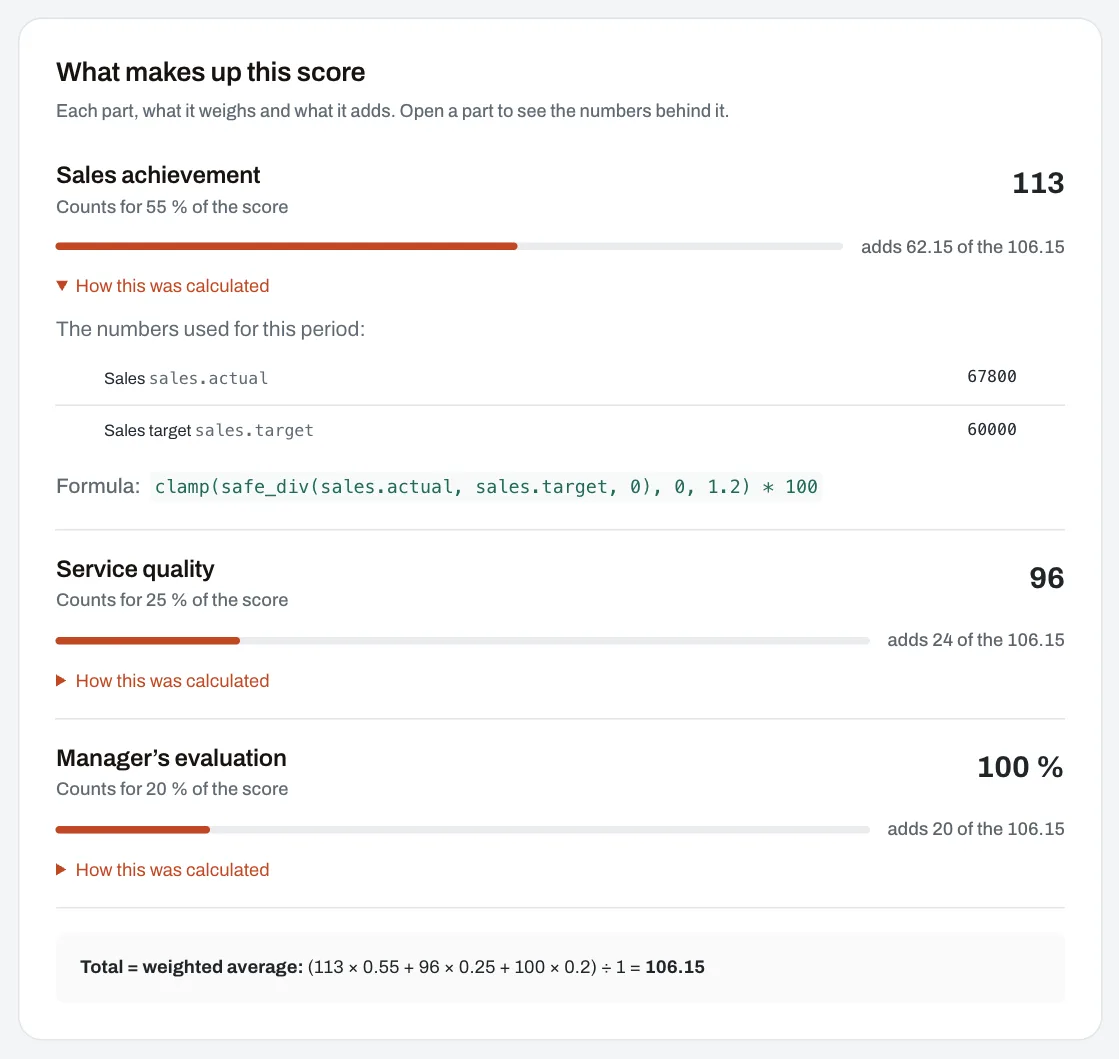Click the Manager's evaluation value 100 %

pyautogui.click(x=1021, y=767)
